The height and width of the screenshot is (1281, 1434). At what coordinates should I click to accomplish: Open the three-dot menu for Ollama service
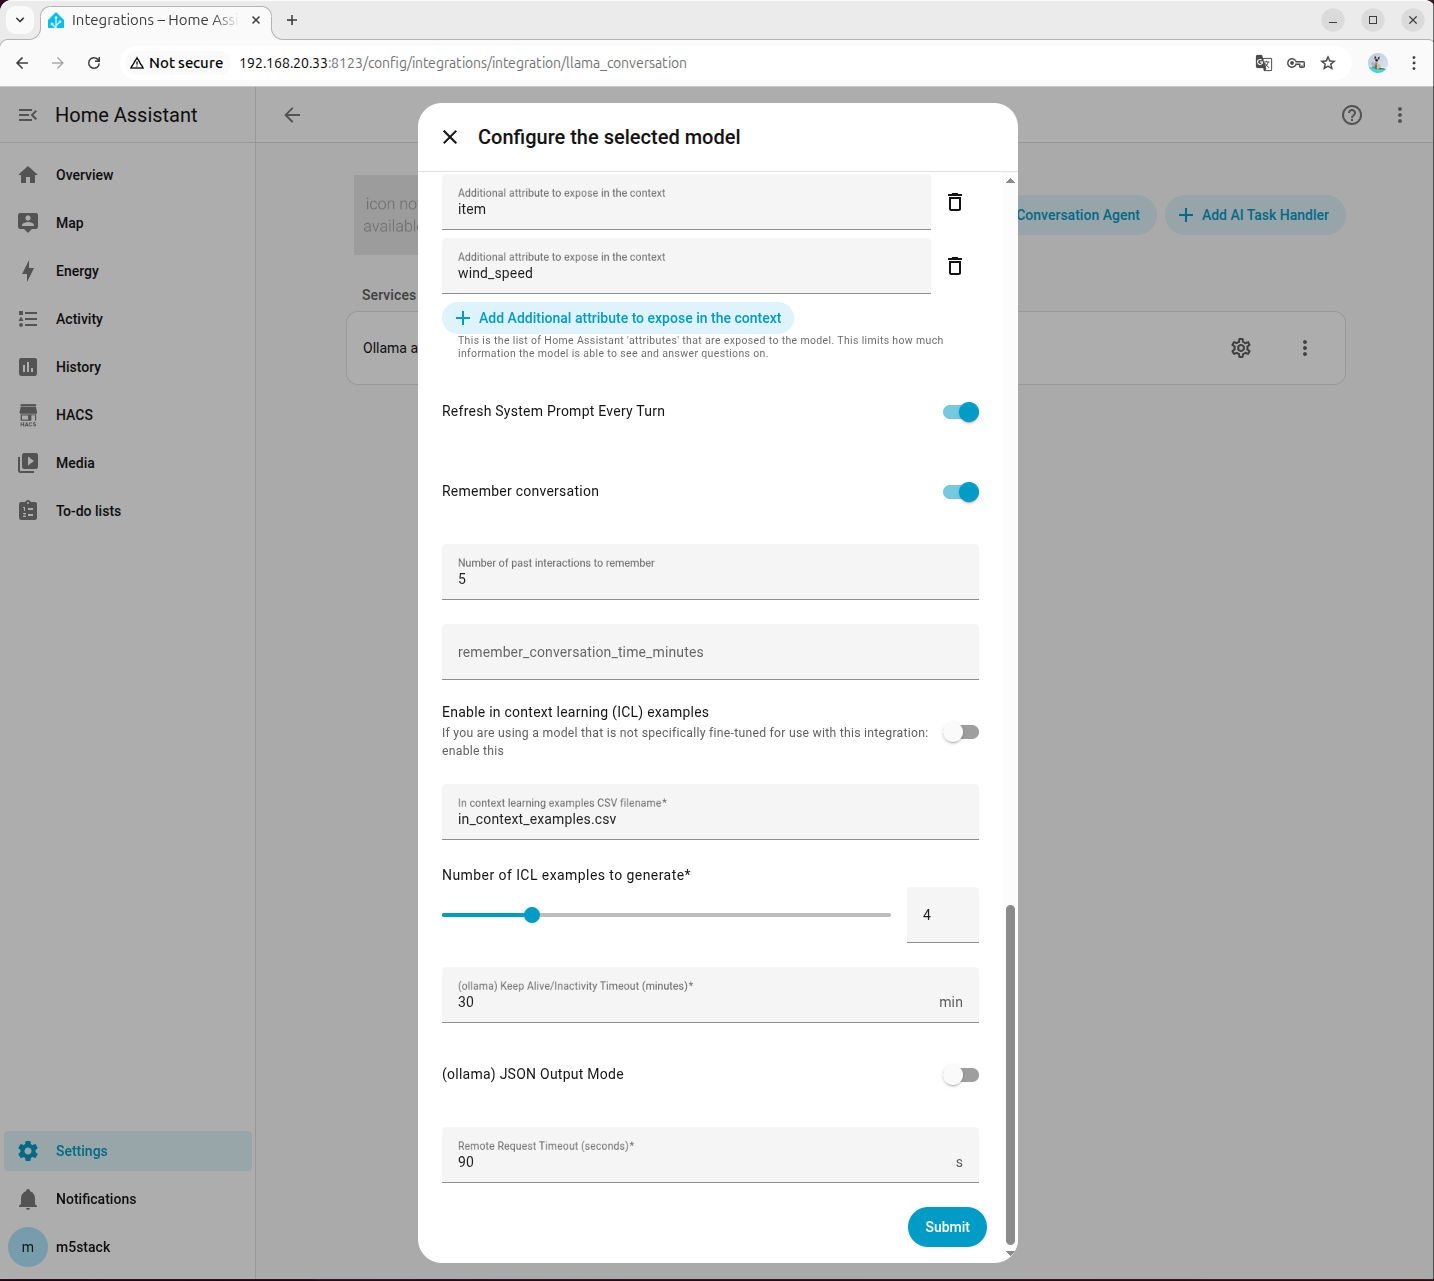[x=1305, y=348]
